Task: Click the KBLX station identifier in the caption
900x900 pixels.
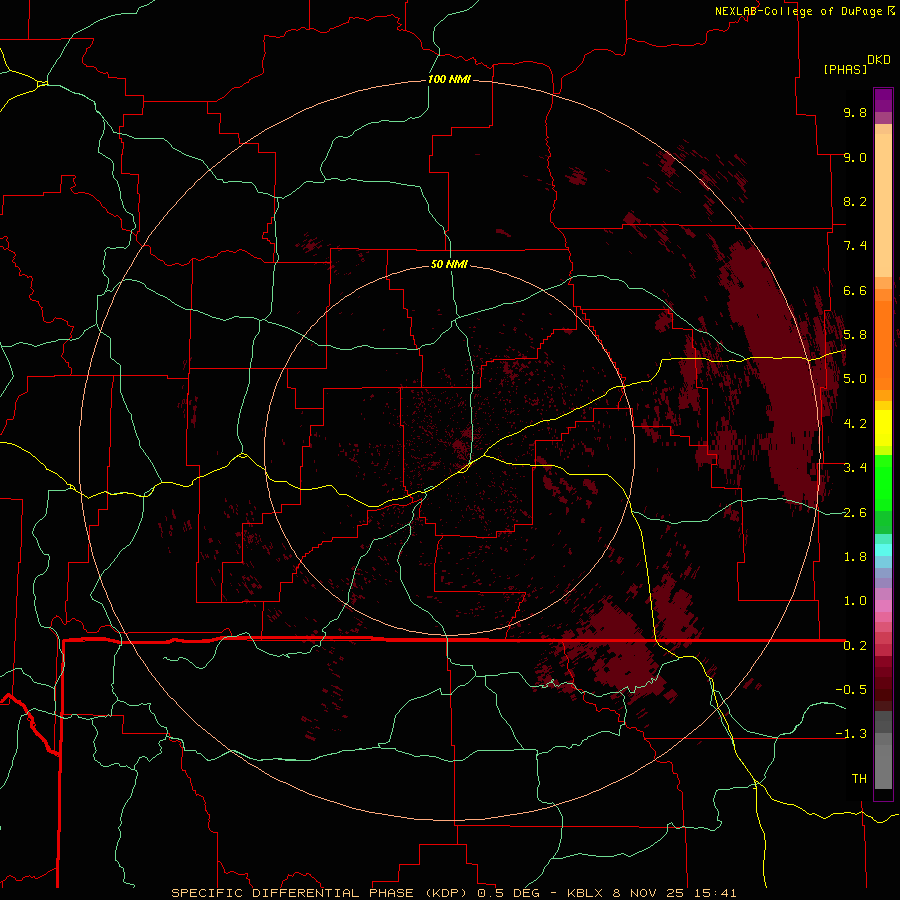Action: (585, 893)
